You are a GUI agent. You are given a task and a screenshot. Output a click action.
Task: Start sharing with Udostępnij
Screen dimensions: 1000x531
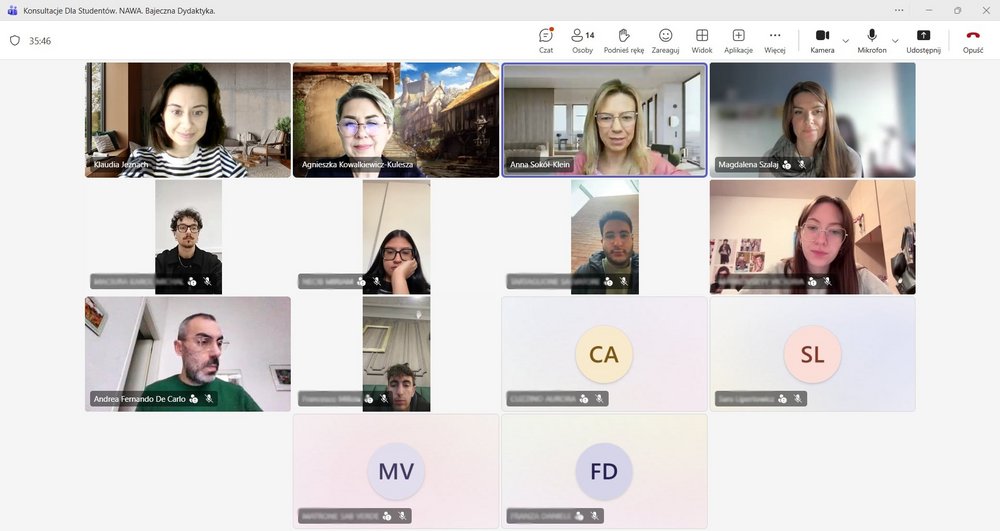click(x=923, y=41)
